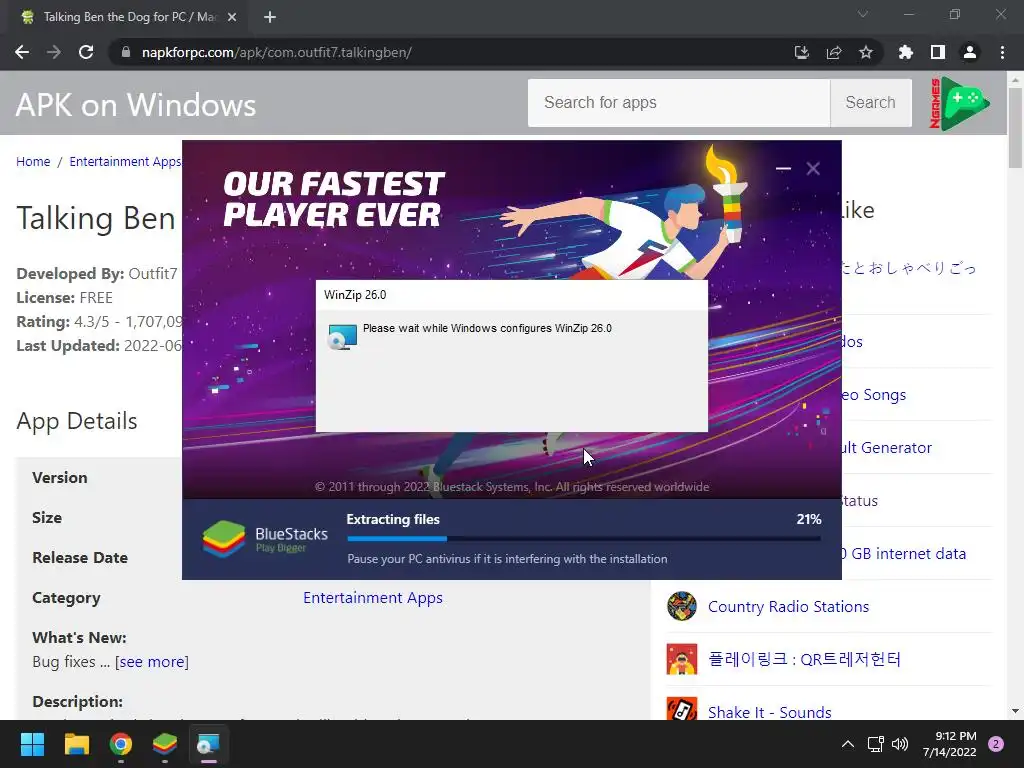This screenshot has width=1024, height=768.
Task: Minimize the BlueStacks installer window
Action: pos(783,168)
